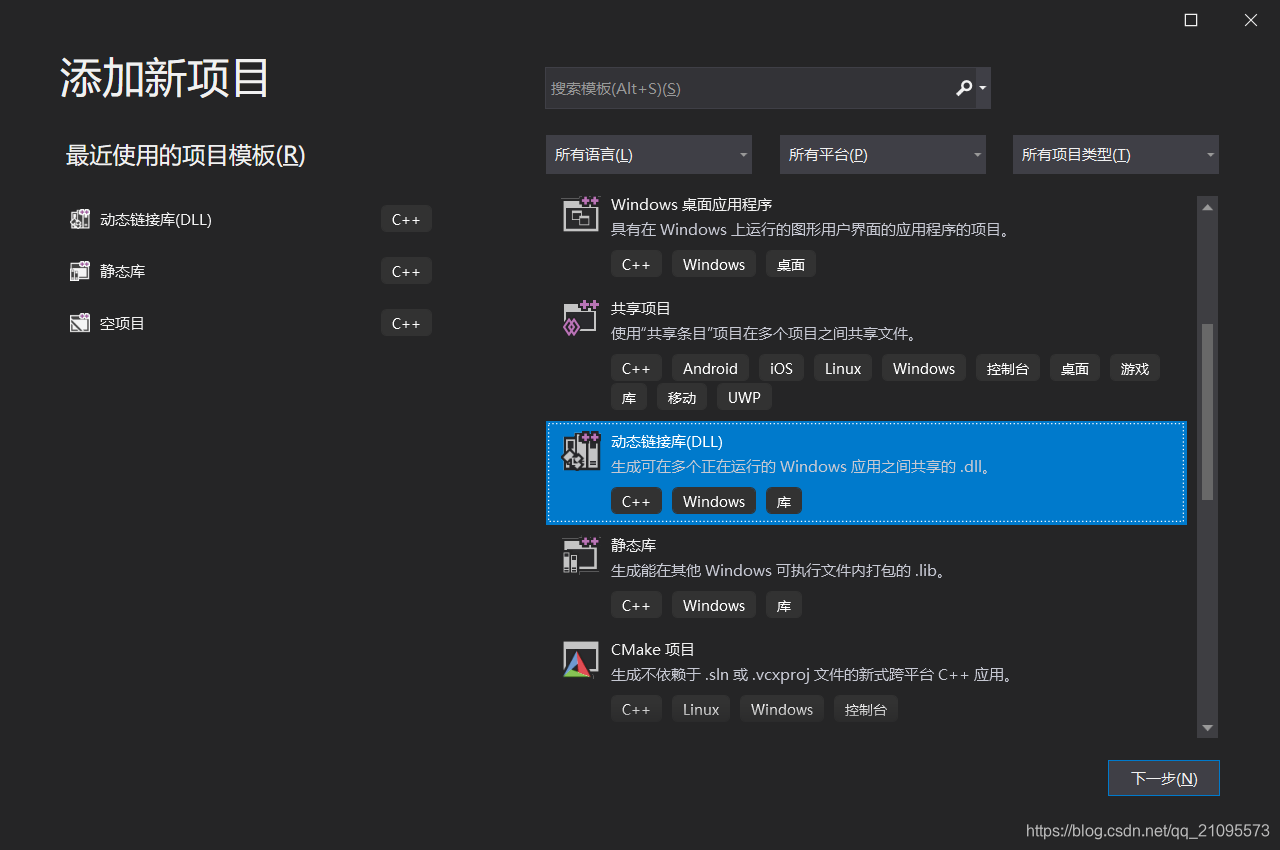Screen dimensions: 1280x850
Task: Click the C++ tag on the 共享项目 template
Action: 636,367
